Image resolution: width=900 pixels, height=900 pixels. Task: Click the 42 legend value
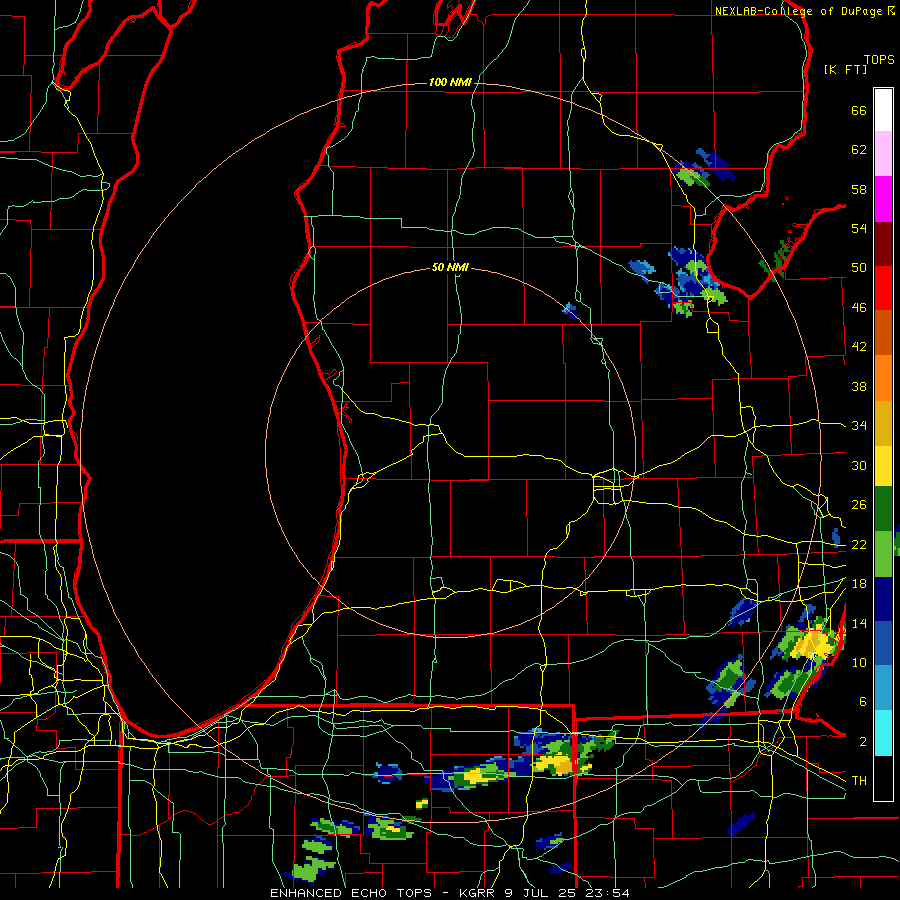coord(859,347)
